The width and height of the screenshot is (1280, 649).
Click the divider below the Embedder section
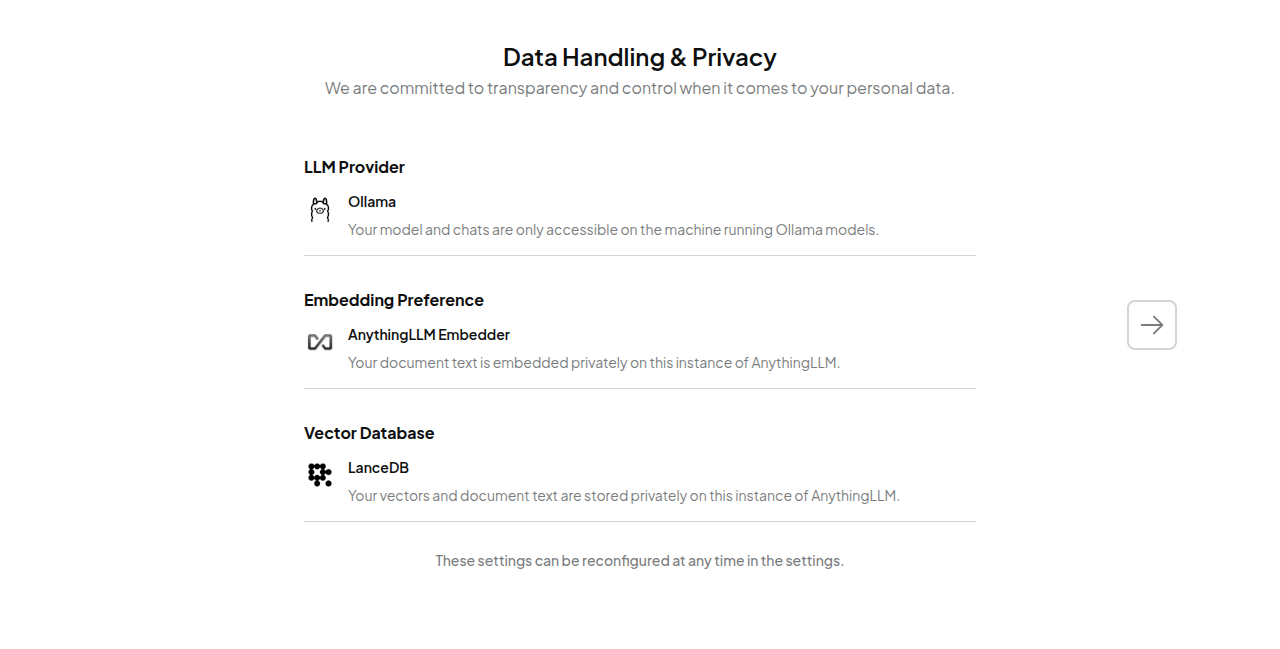pos(639,389)
